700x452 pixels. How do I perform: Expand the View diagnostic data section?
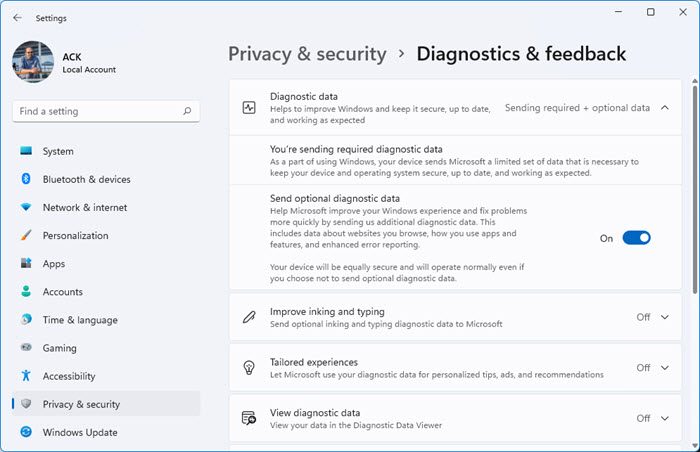[666, 418]
